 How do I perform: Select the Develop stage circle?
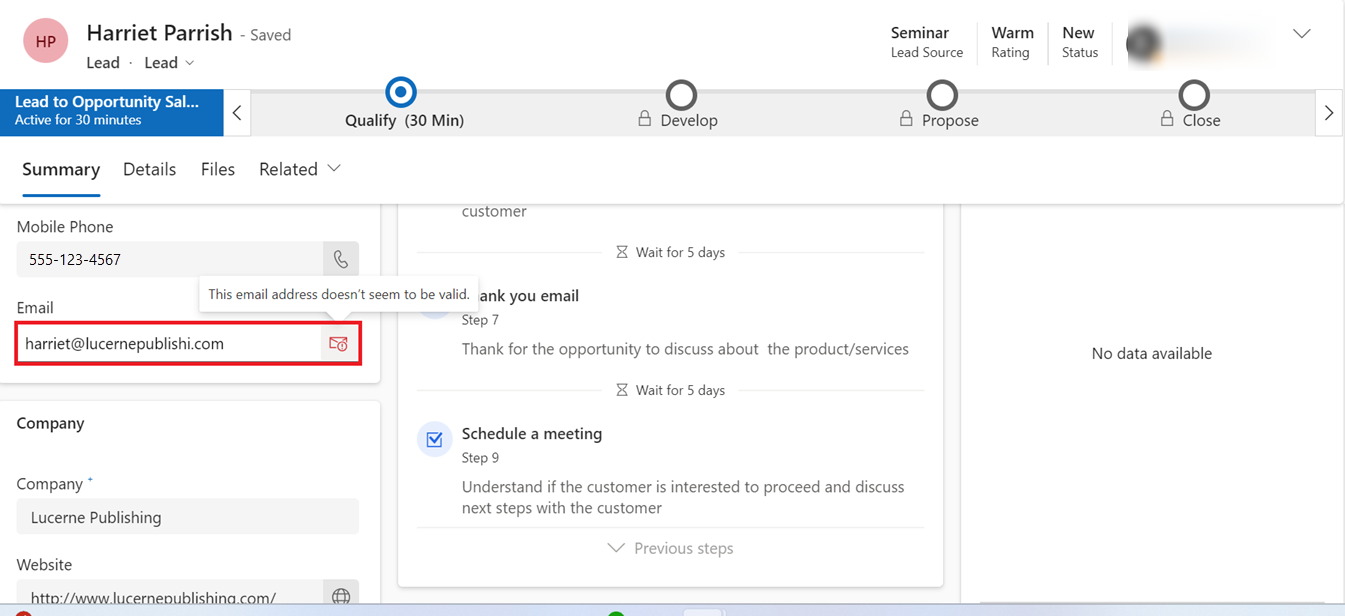click(682, 95)
